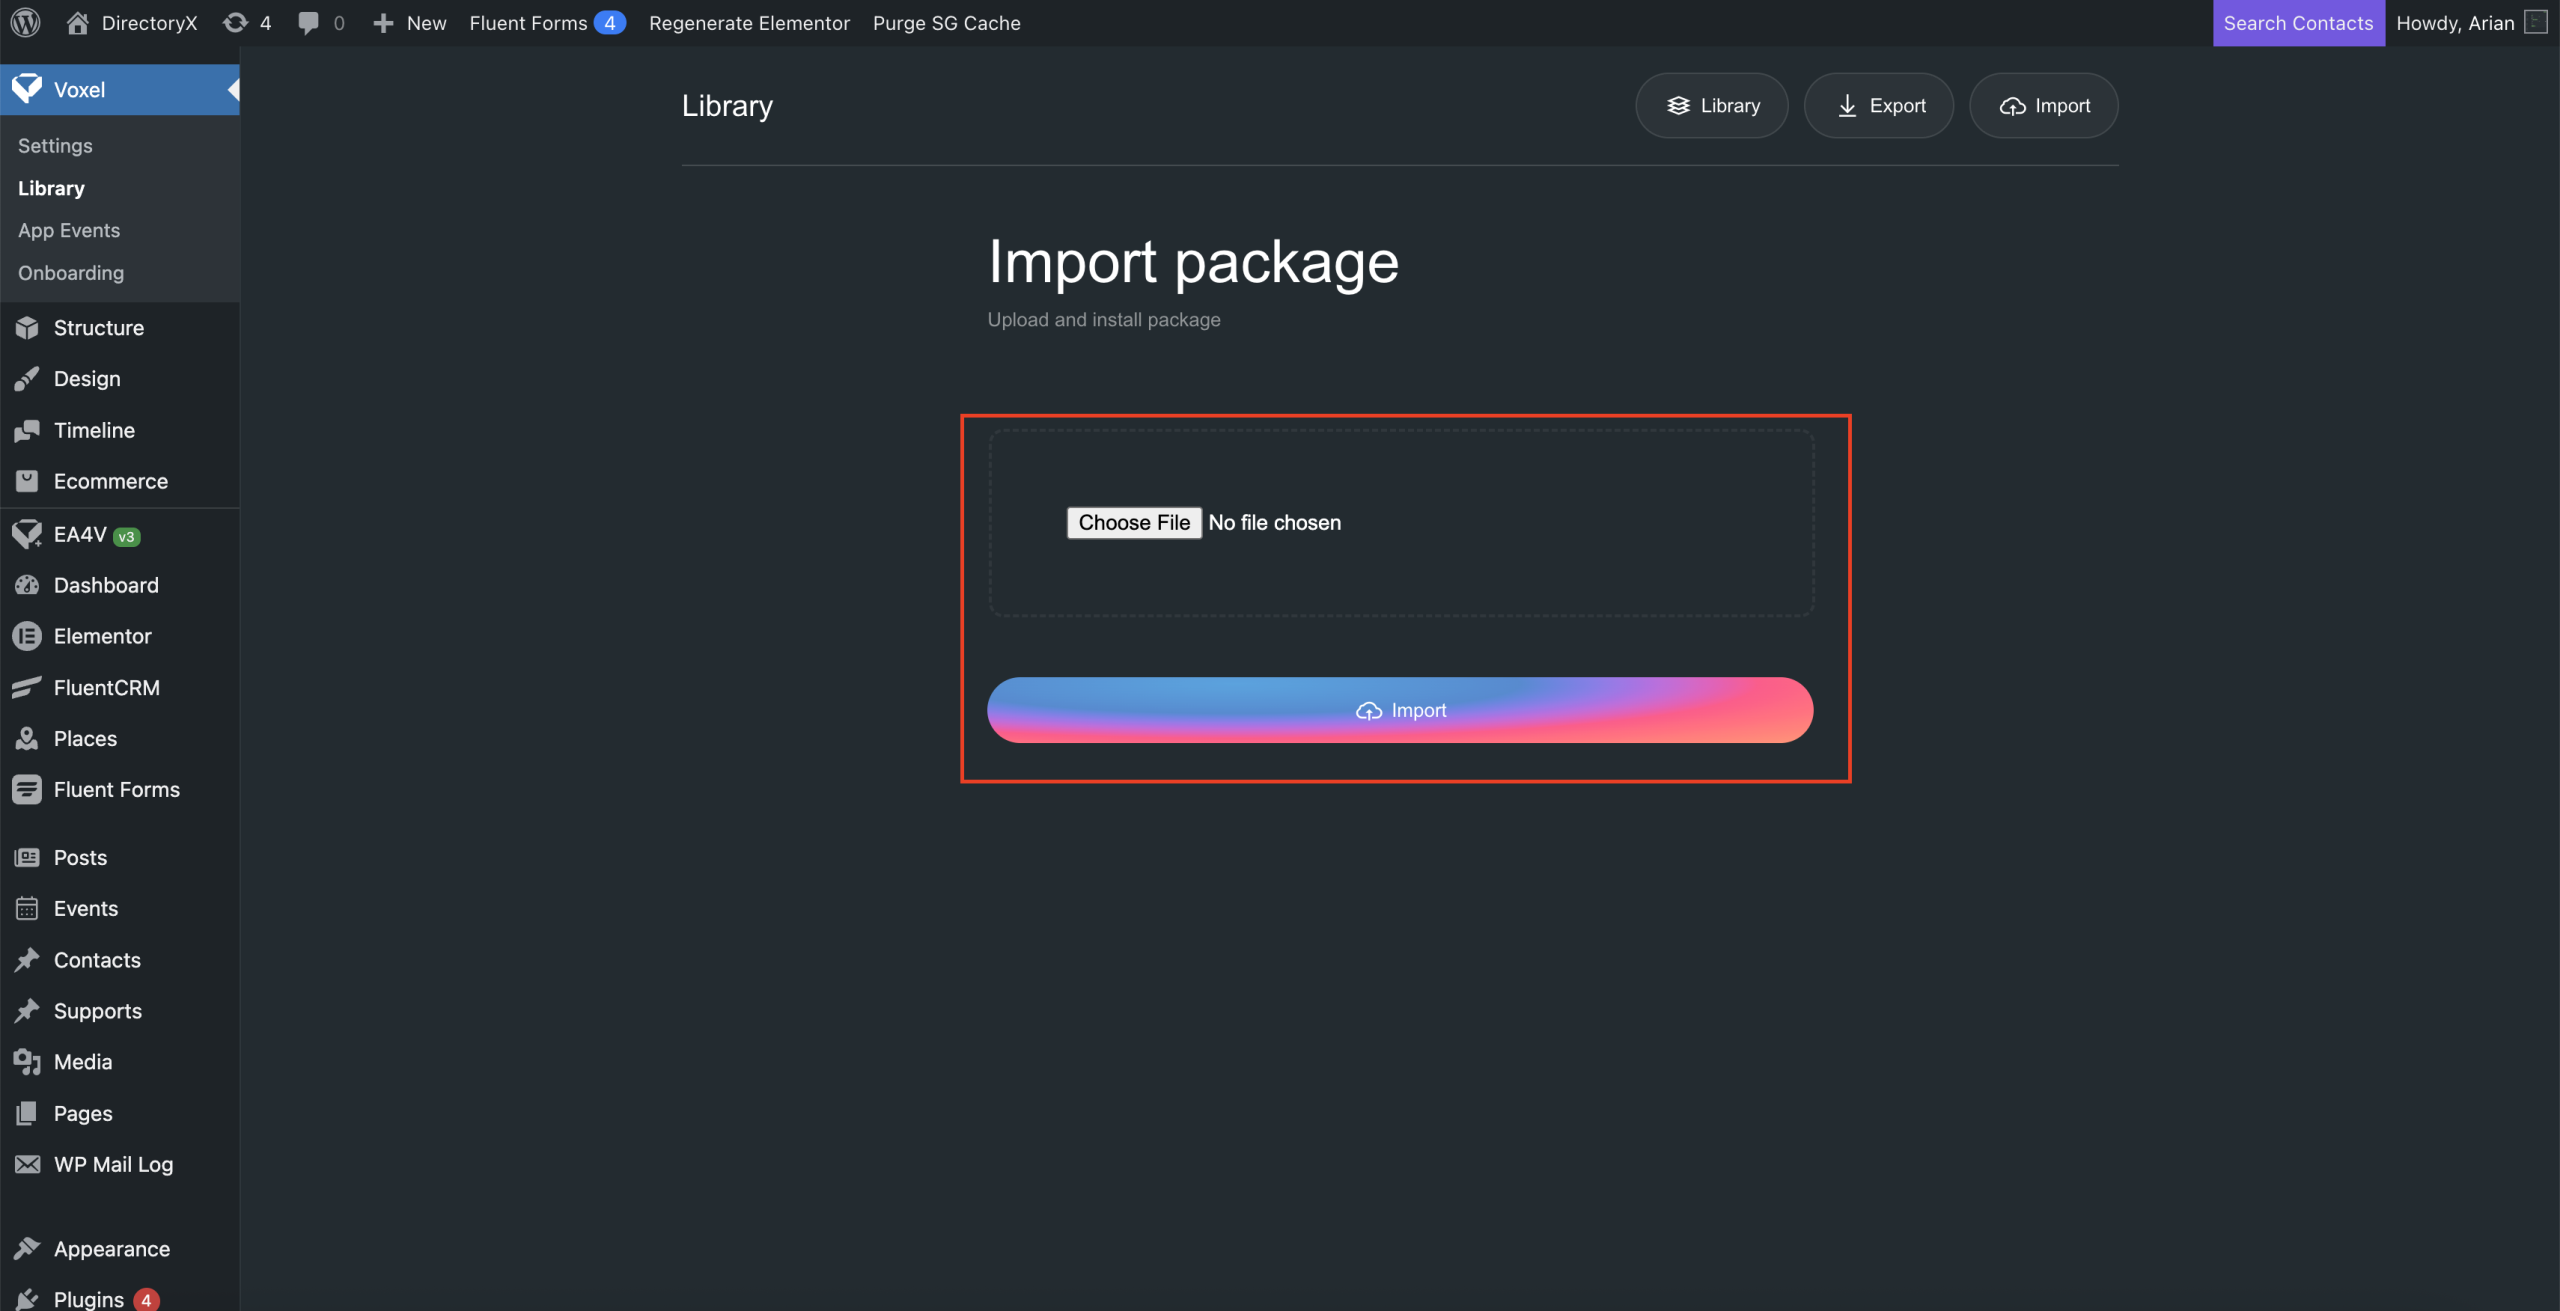Click the Elementor sidebar icon
Image resolution: width=2560 pixels, height=1311 pixels.
[x=27, y=636]
